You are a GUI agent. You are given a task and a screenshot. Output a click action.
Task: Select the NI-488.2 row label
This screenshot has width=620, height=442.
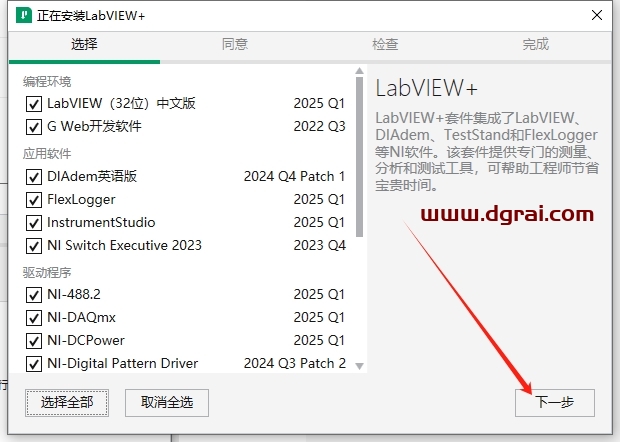(x=74, y=294)
